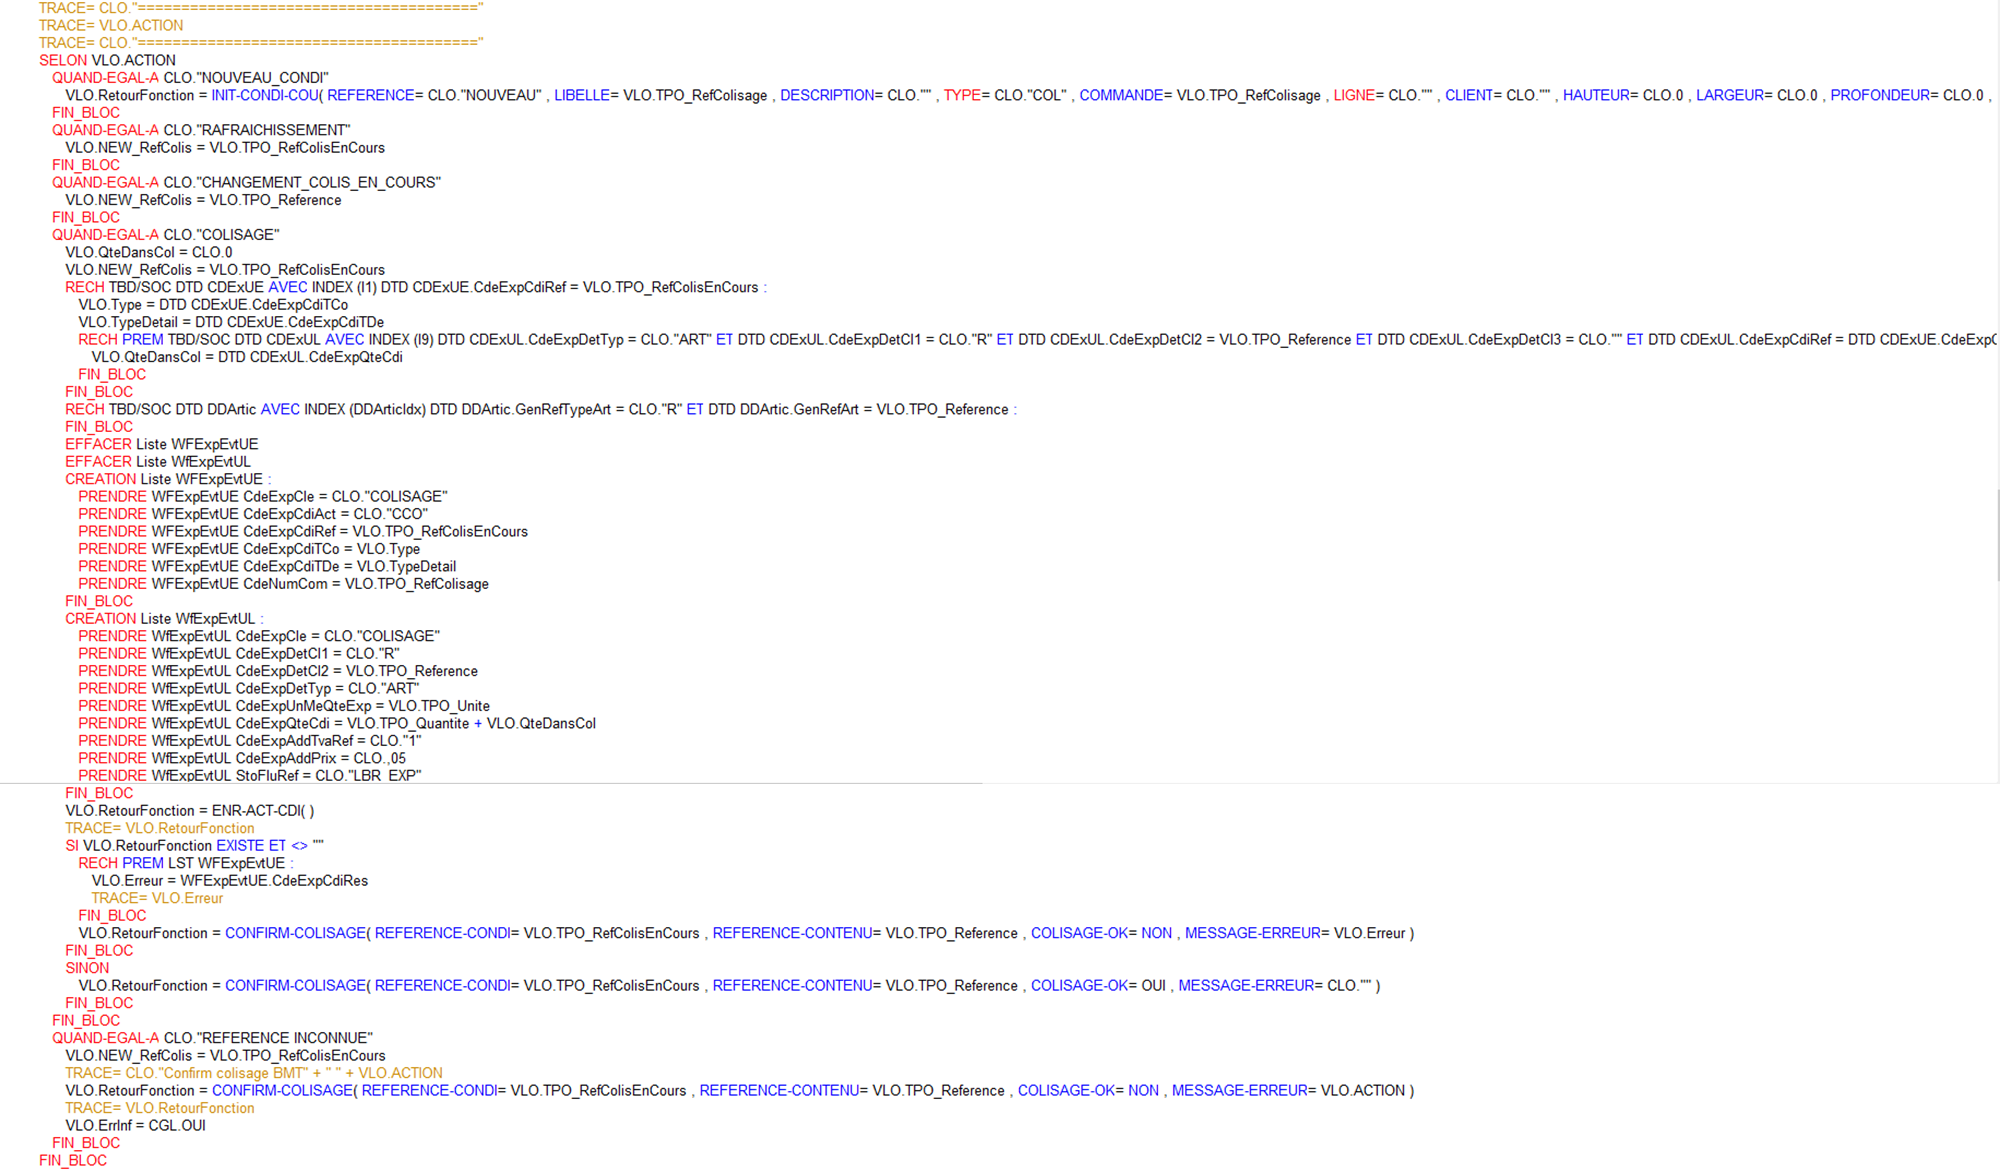
Task: Click the QUAND-EGAL-A CLO."REFERENCE INCONNUE" branch
Action: (x=213, y=1037)
